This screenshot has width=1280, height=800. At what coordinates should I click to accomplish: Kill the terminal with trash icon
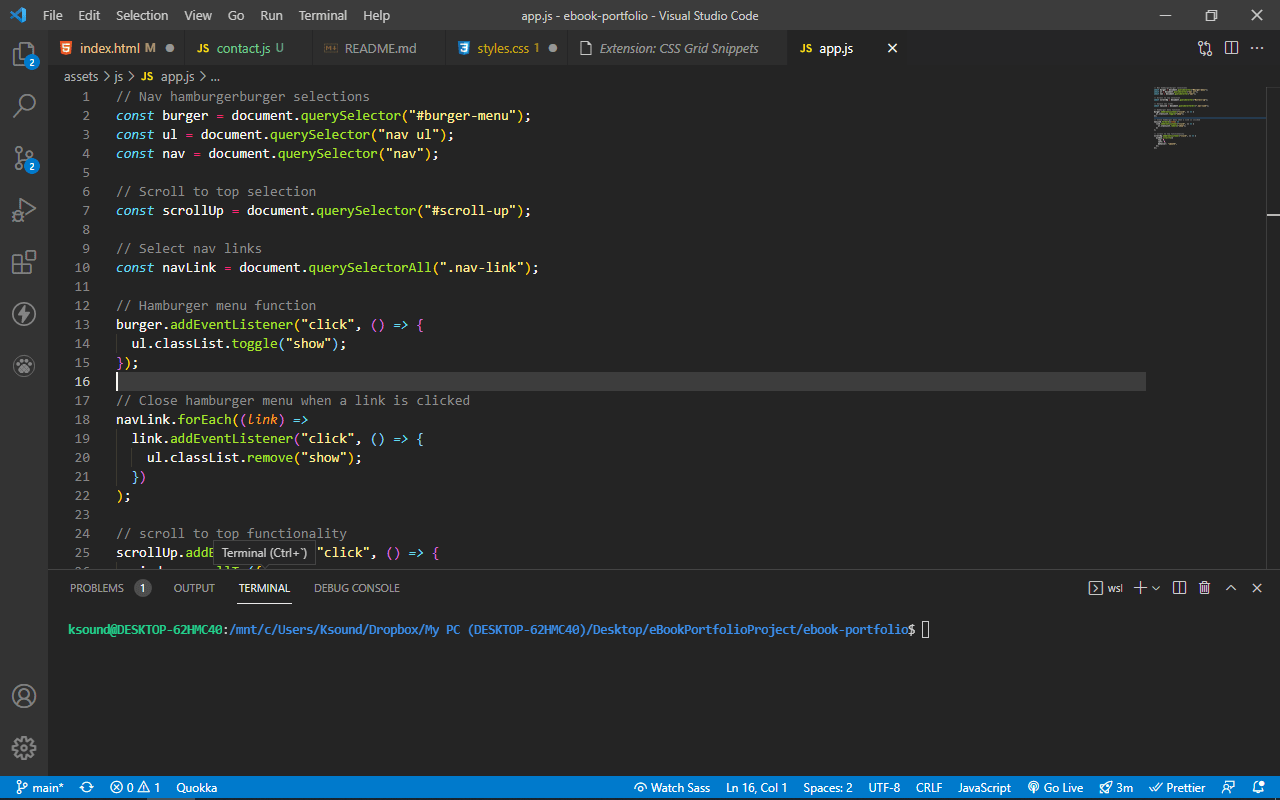coord(1204,588)
